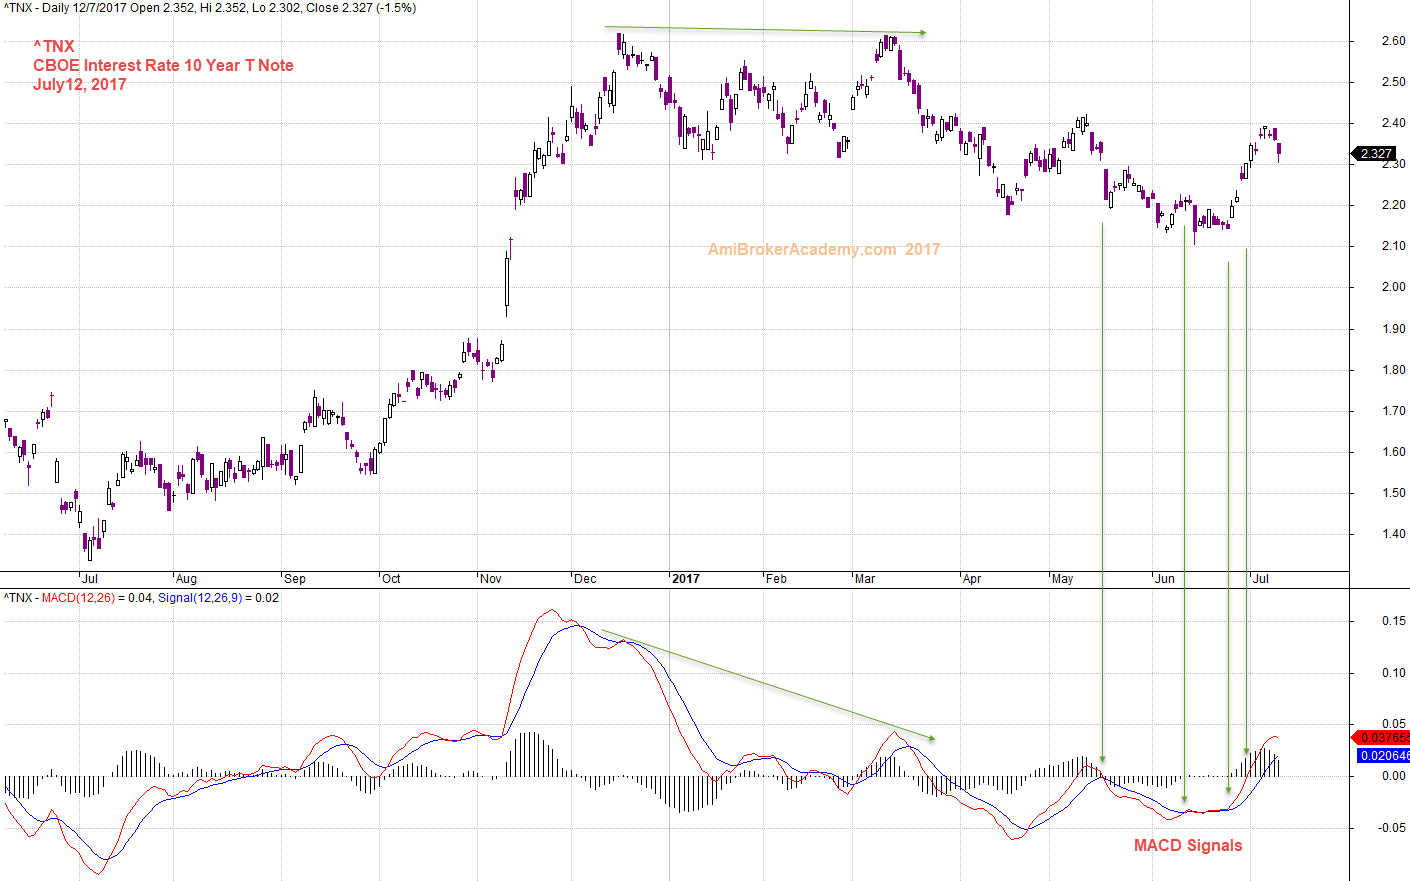Click the Jun time axis label

pyautogui.click(x=1165, y=579)
